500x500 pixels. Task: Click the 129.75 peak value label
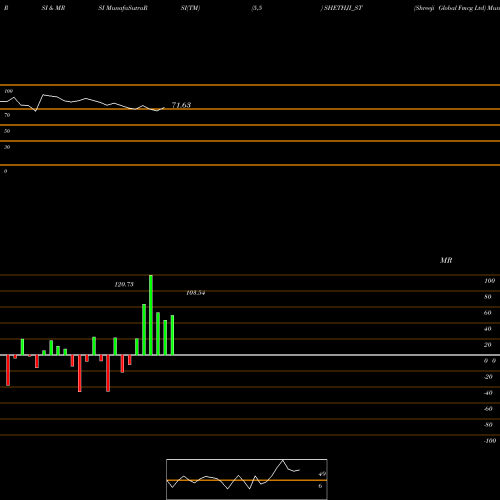[x=124, y=284]
